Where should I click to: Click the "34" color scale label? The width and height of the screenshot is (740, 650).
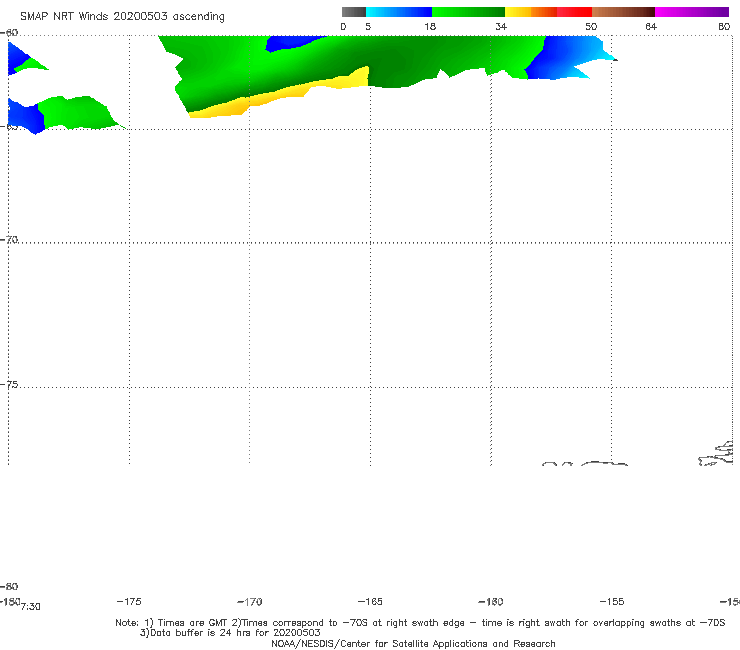501,26
